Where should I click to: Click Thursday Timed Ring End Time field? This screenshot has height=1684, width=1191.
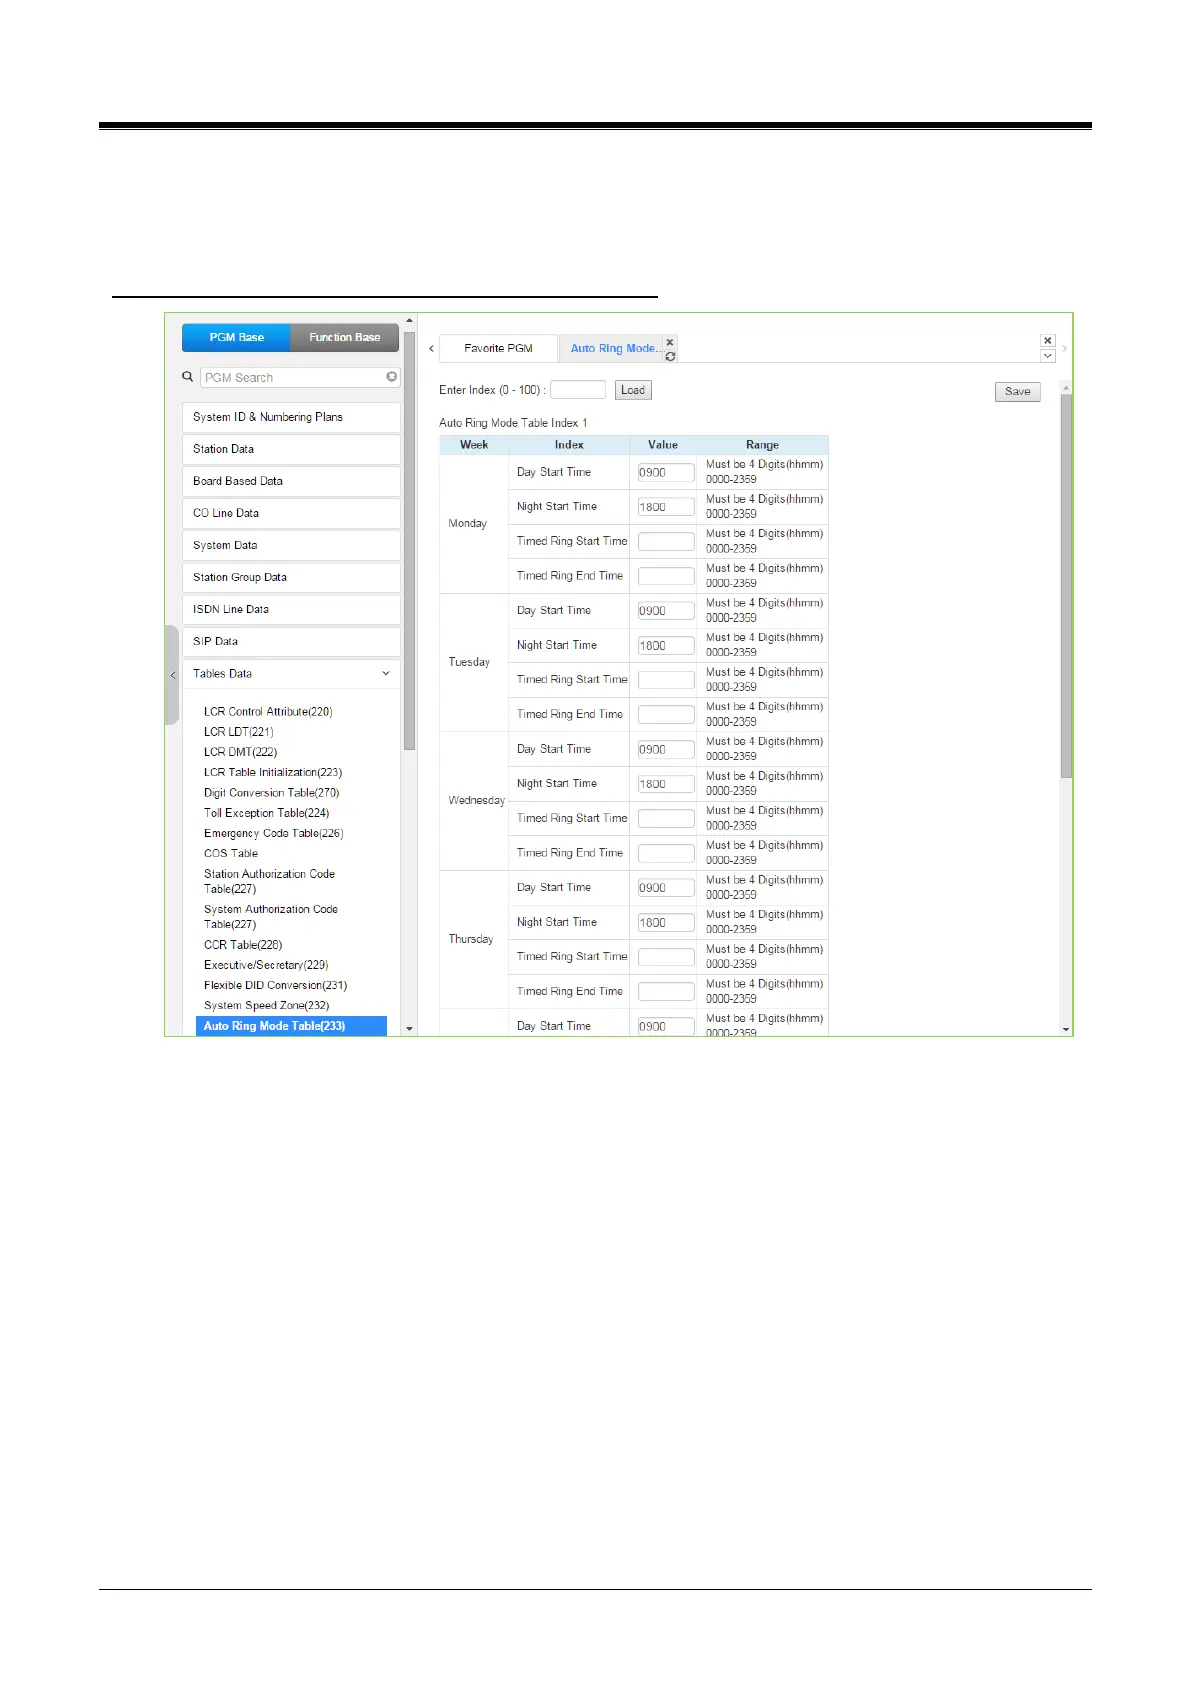point(666,991)
